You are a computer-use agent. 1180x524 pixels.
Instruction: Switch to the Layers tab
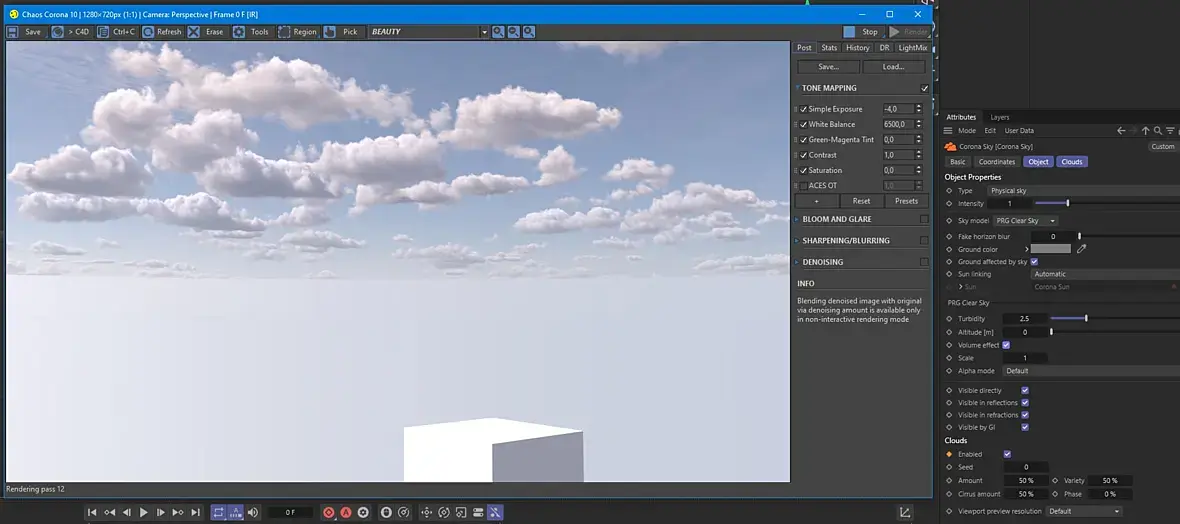tap(999, 117)
